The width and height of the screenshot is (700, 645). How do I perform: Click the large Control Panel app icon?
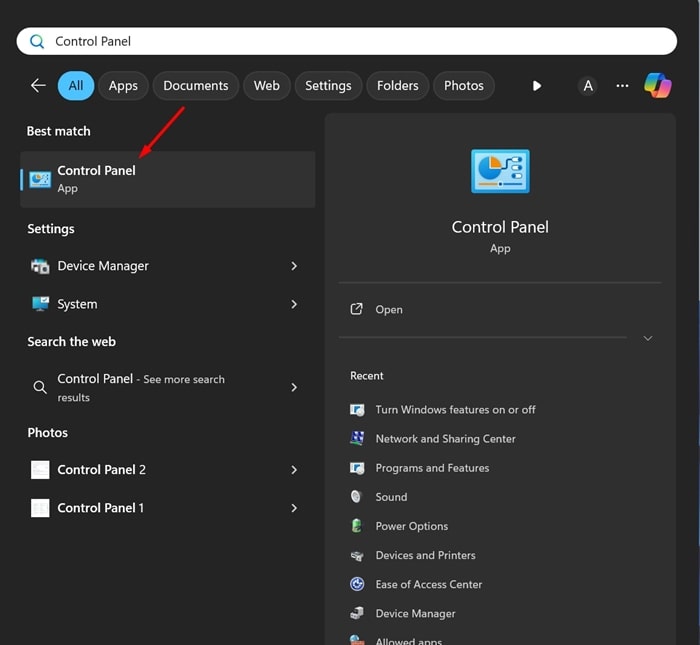[500, 172]
